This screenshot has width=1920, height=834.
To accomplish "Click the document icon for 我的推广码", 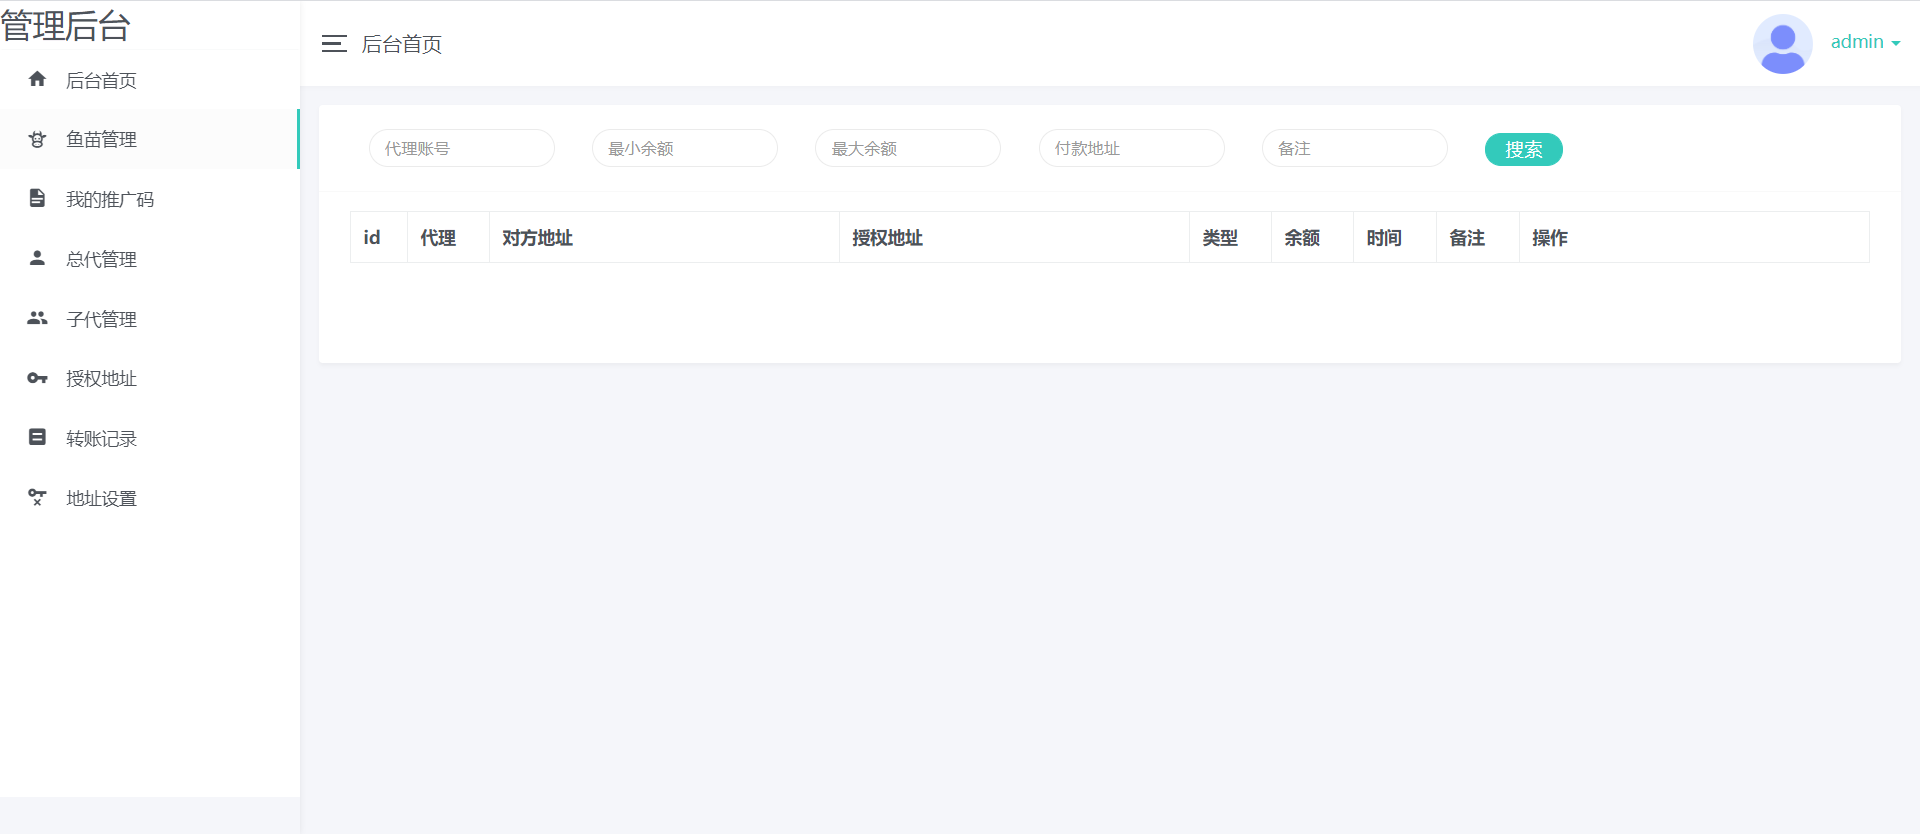I will (37, 198).
